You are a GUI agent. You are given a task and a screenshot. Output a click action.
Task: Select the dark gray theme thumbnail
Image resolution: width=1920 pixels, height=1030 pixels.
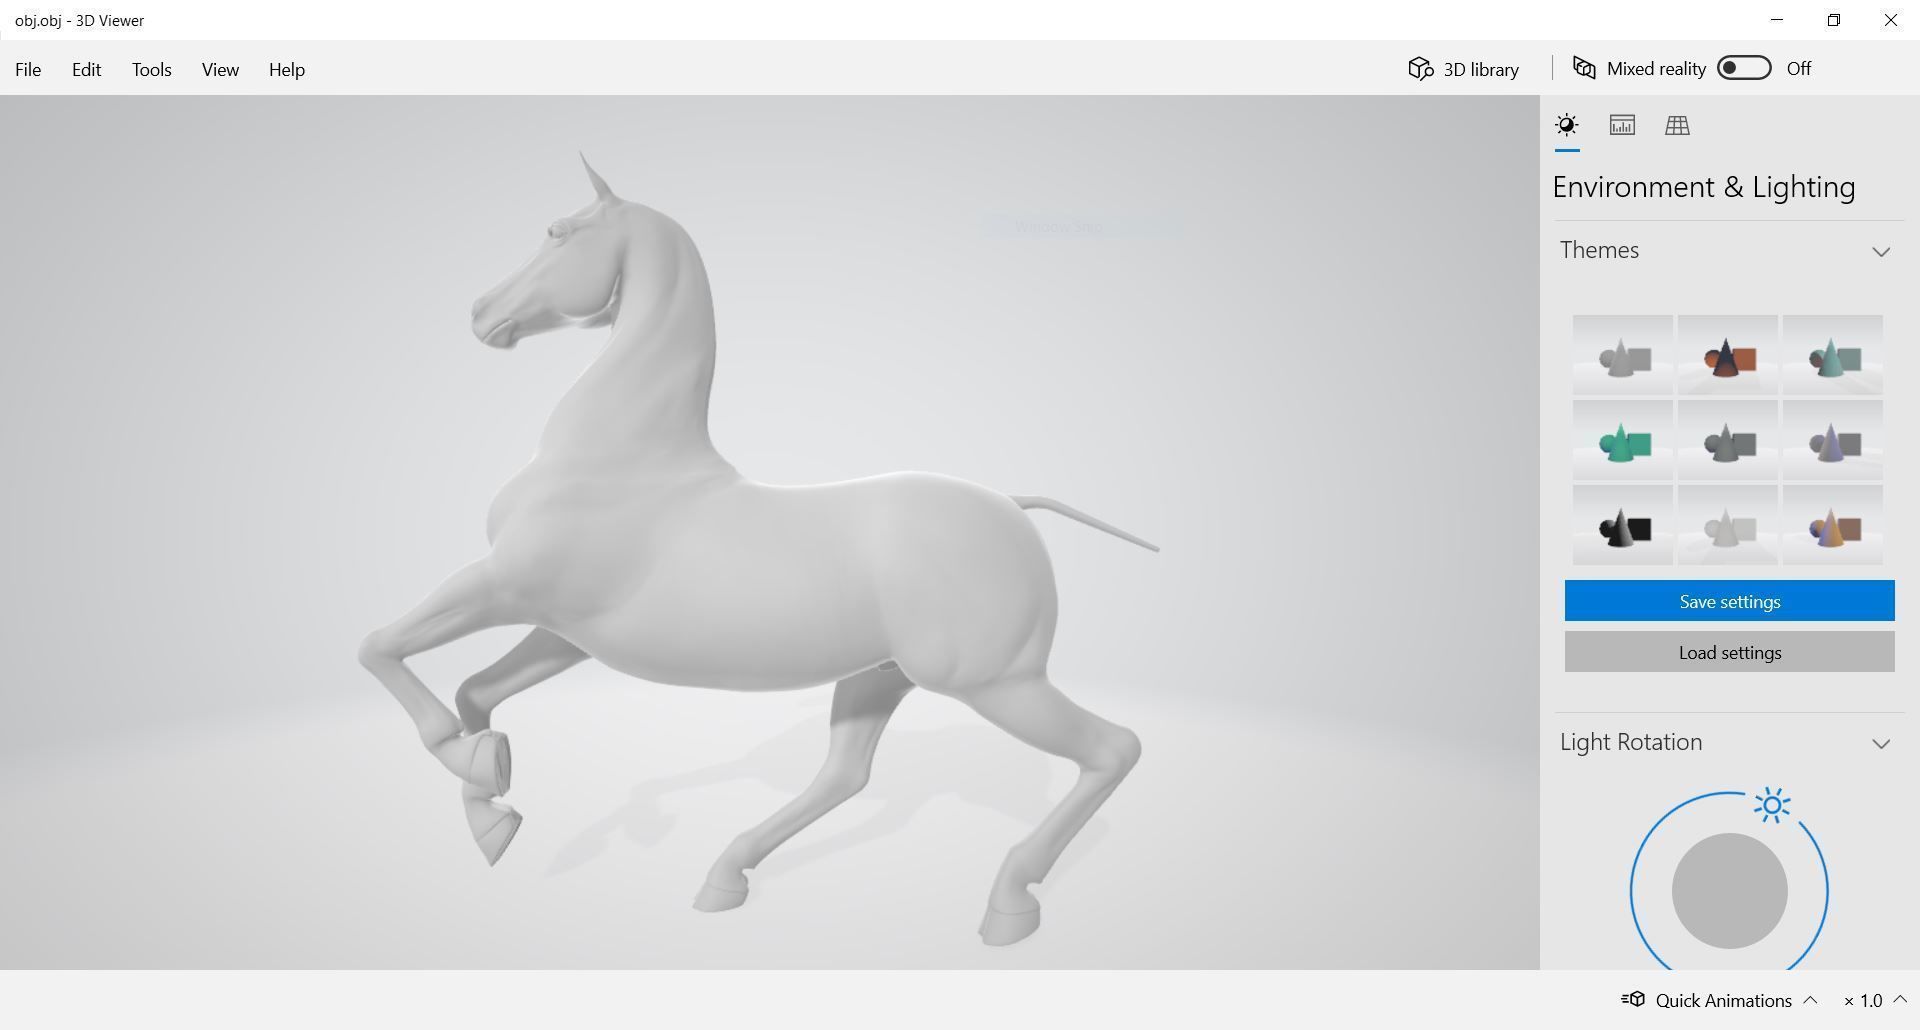click(x=1728, y=440)
